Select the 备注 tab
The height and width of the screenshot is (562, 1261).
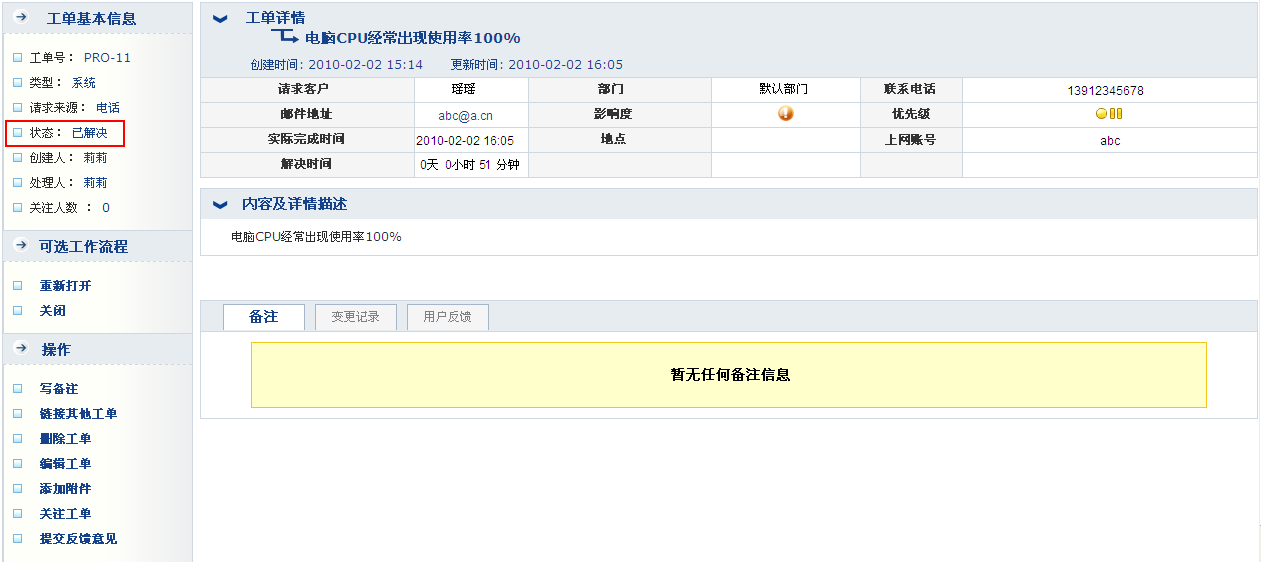(x=263, y=317)
